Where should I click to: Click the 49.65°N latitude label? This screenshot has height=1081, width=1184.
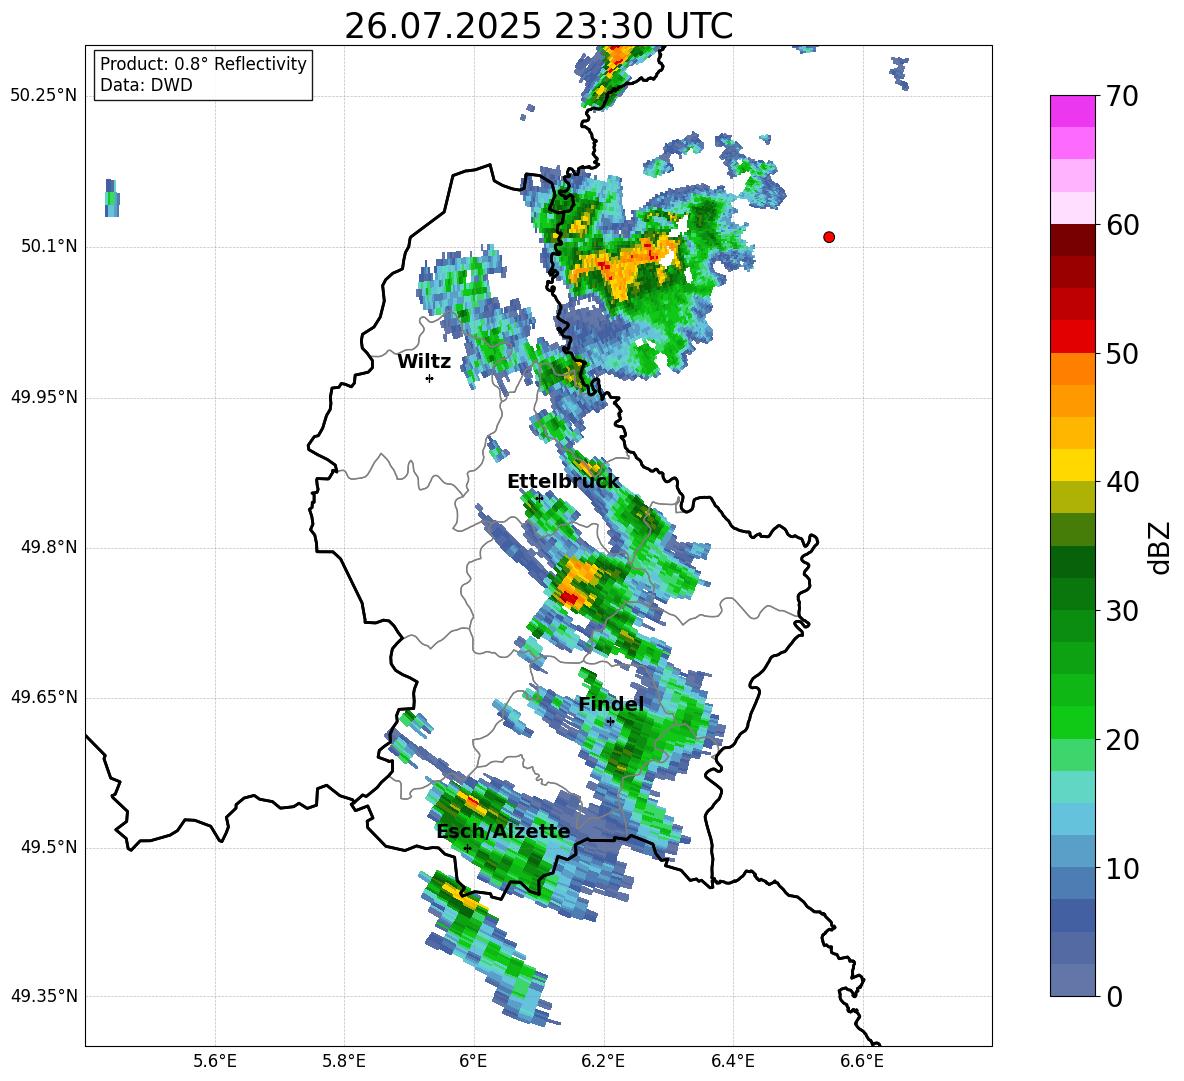(x=44, y=696)
